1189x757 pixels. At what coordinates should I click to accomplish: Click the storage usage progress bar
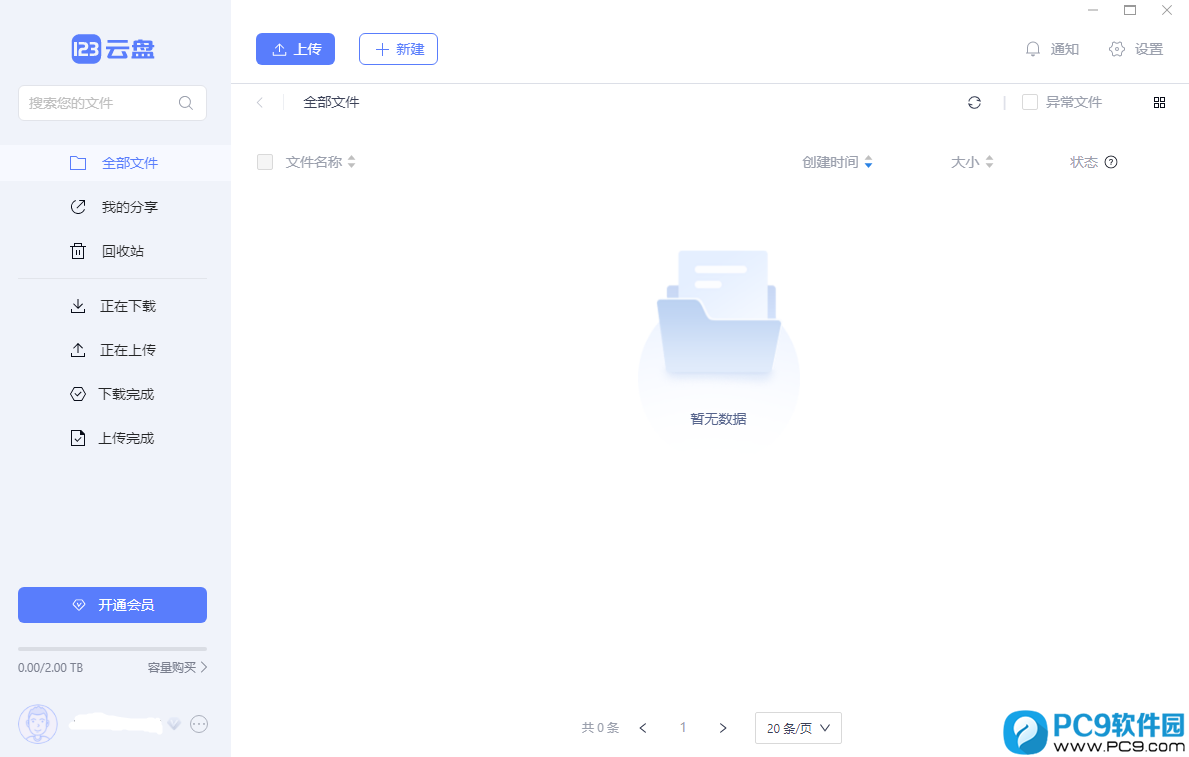click(x=112, y=649)
